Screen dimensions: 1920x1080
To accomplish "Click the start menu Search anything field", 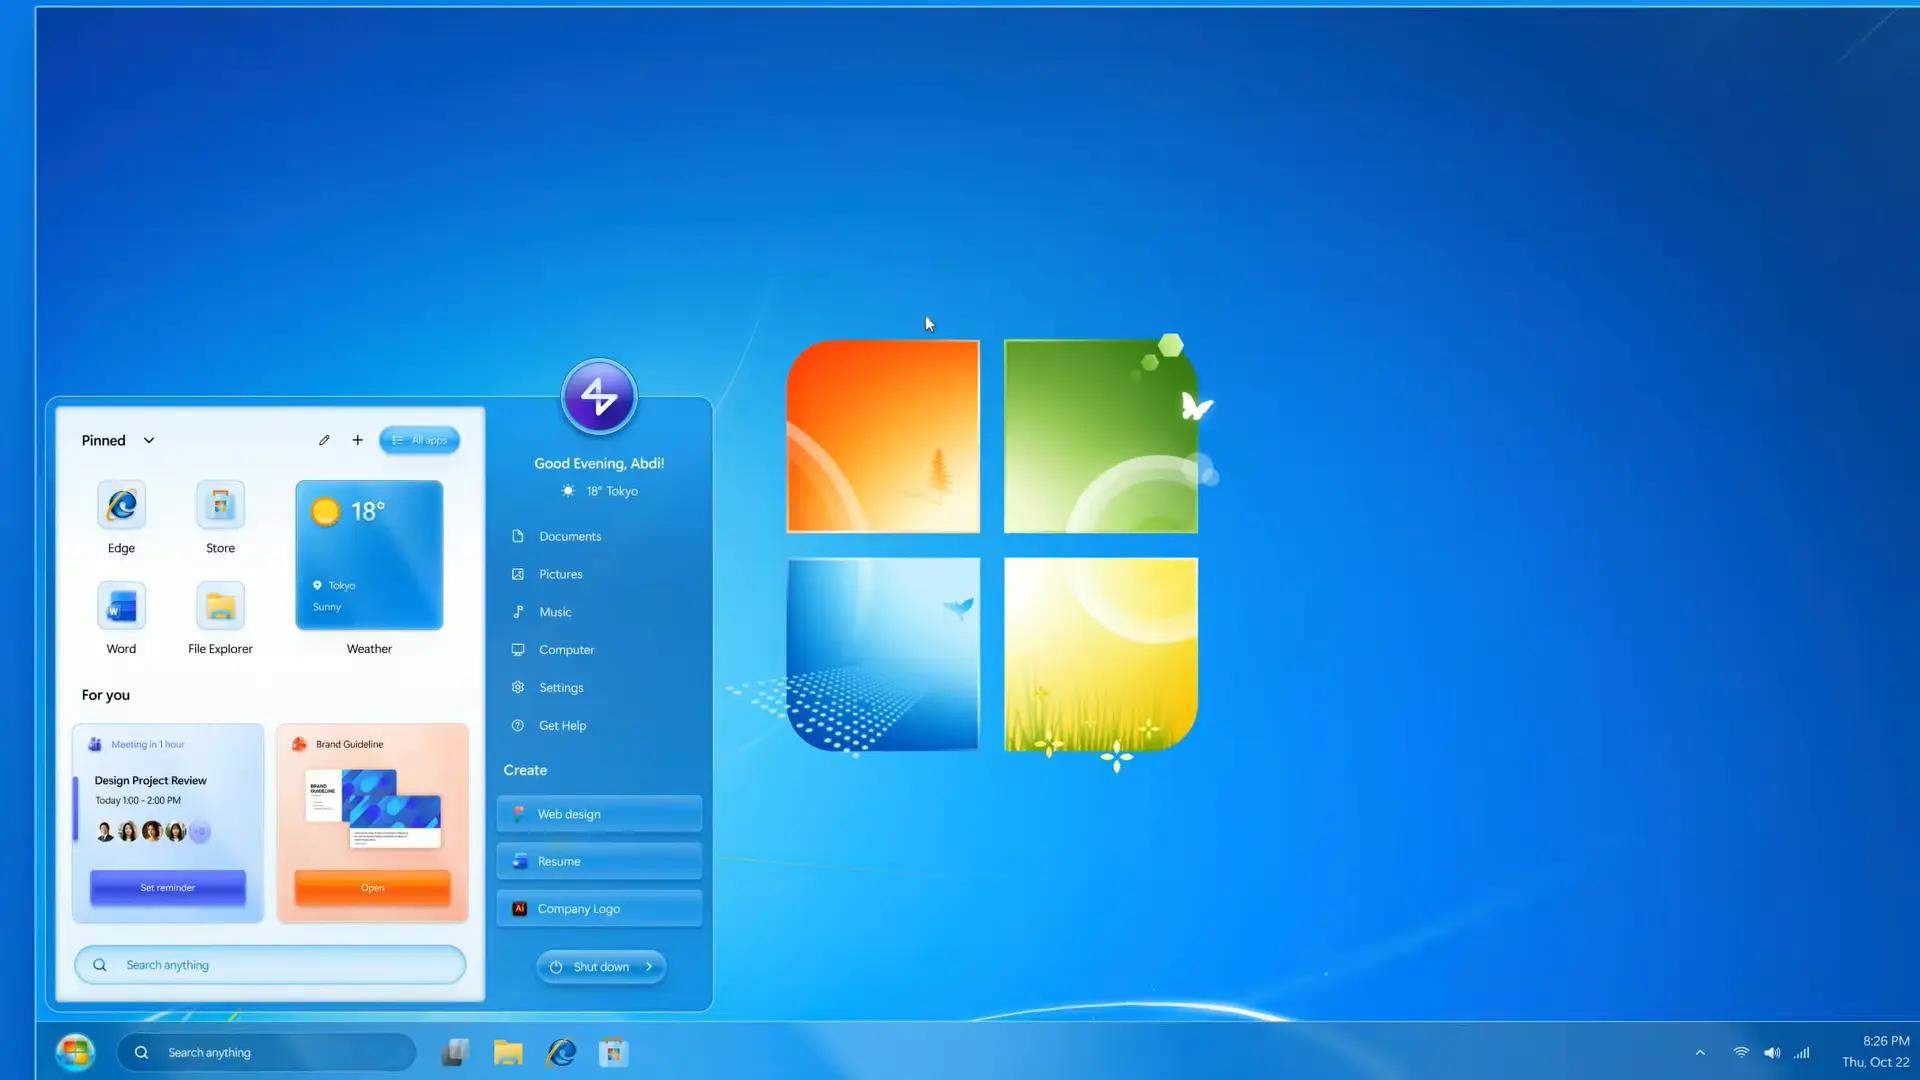I will 270,965.
